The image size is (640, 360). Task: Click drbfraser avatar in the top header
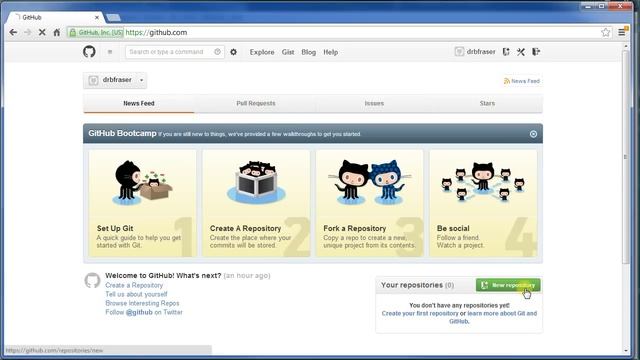[x=459, y=52]
